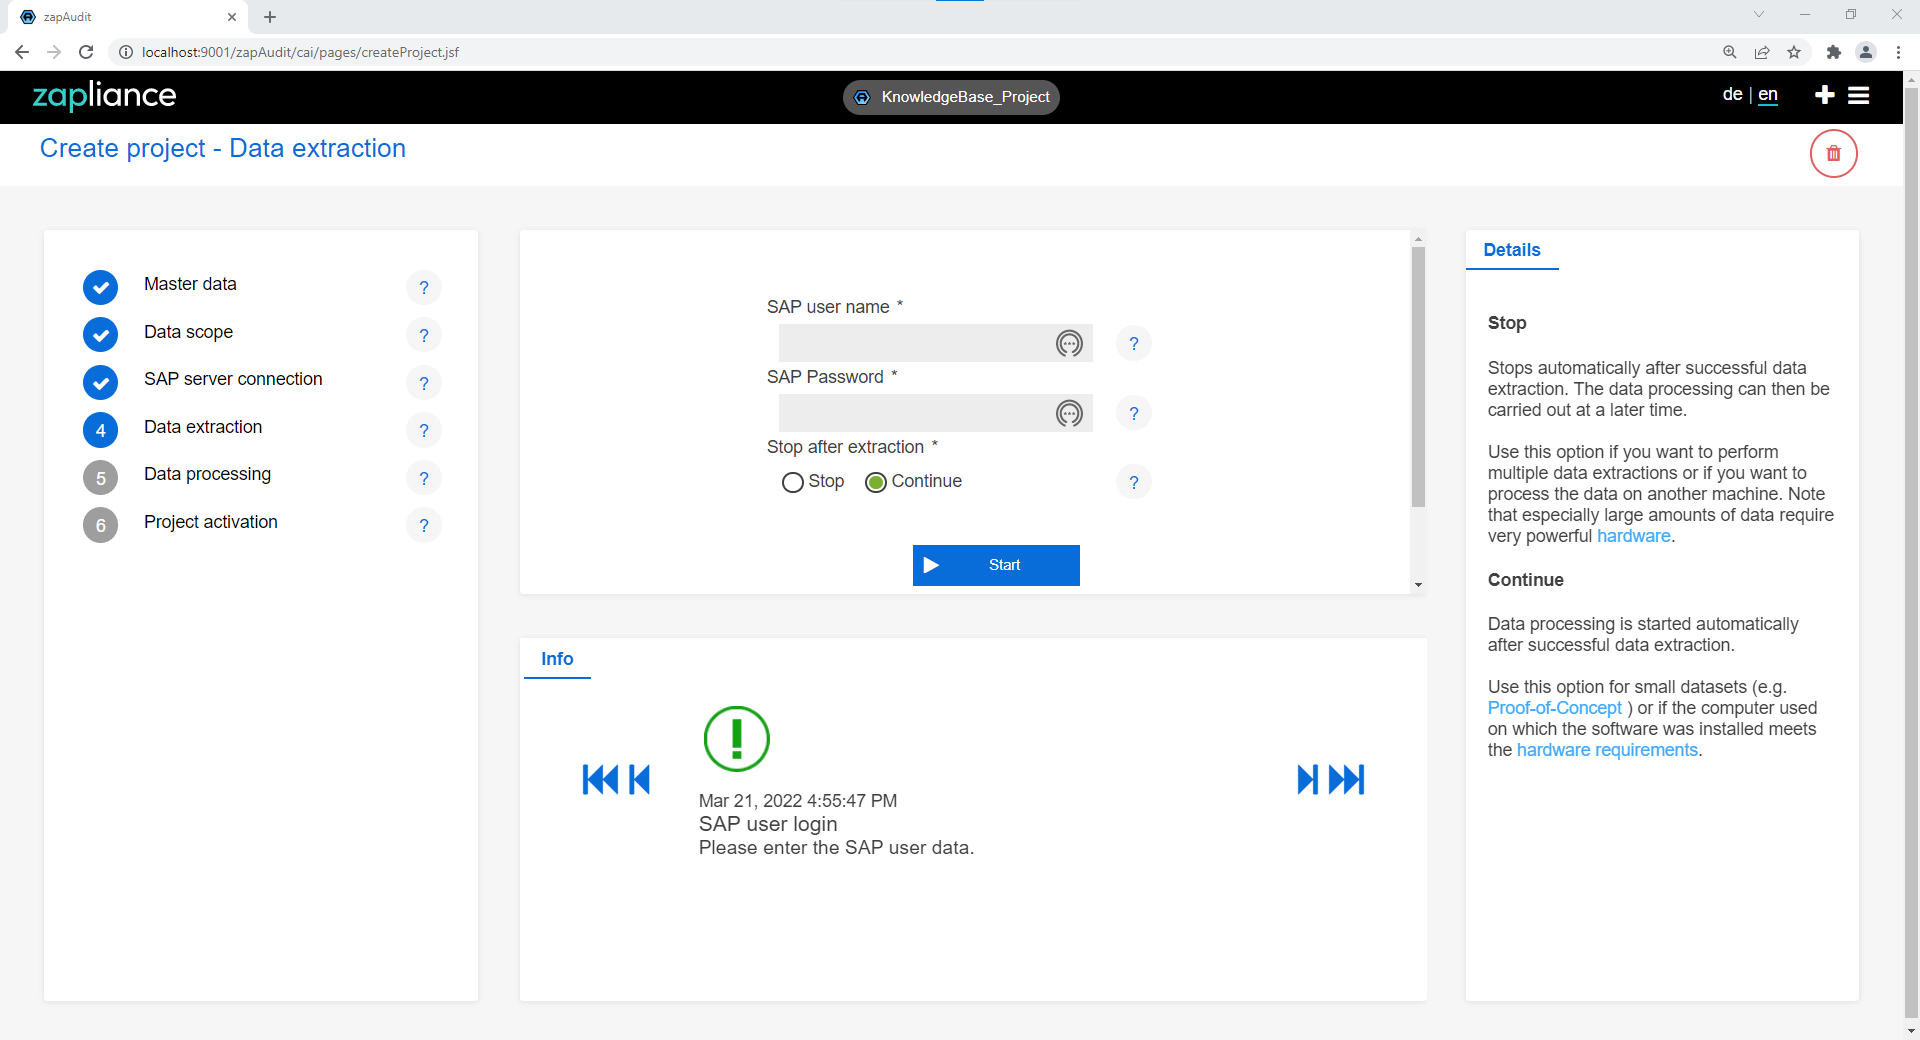Image resolution: width=1920 pixels, height=1040 pixels.
Task: Open help for Data processing step
Action: click(424, 478)
